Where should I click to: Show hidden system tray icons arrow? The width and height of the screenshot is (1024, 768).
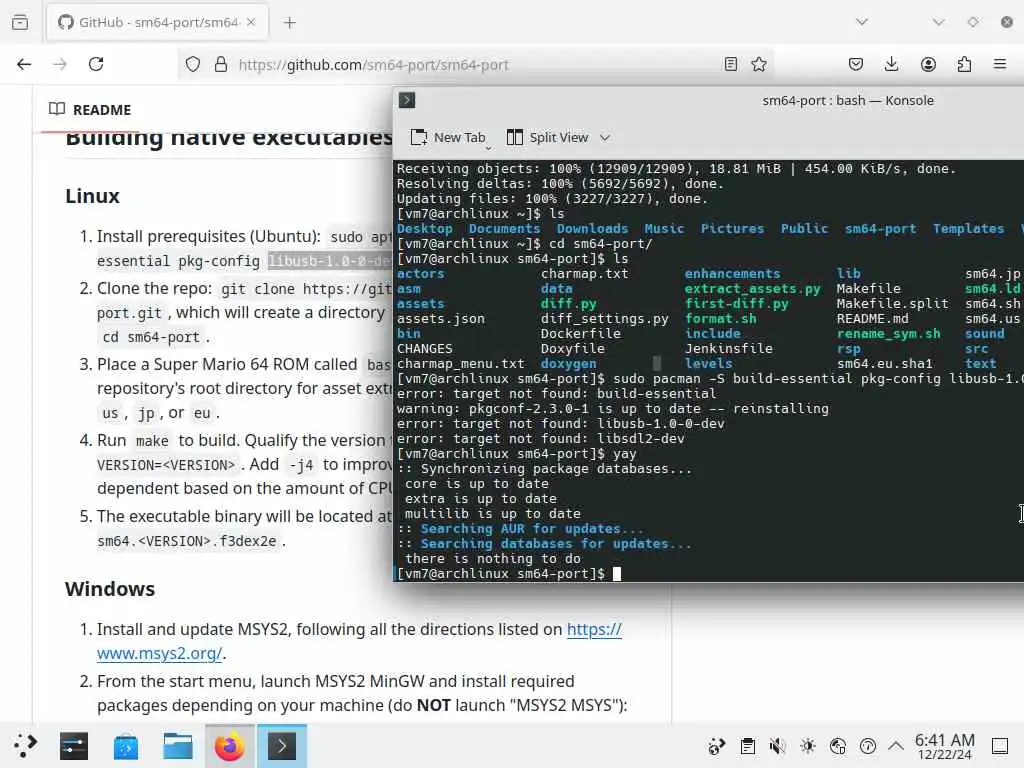point(896,745)
